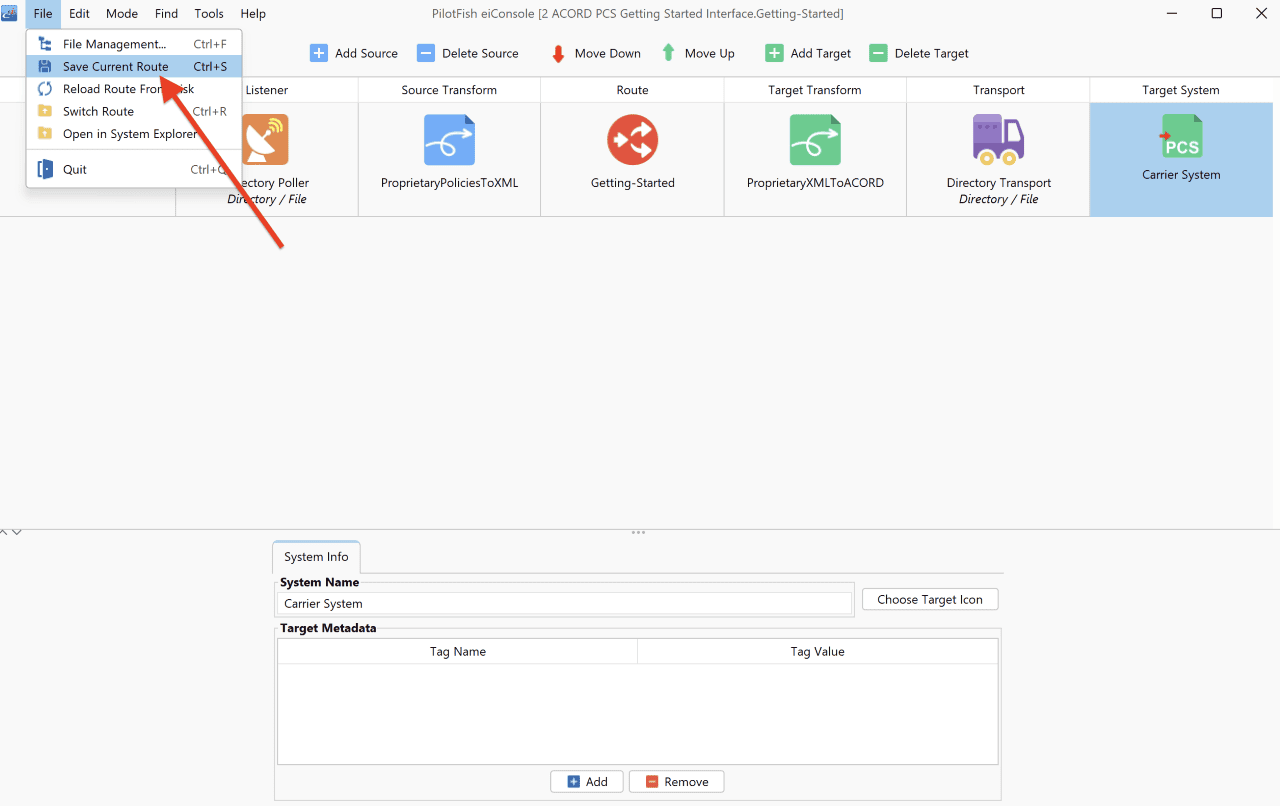Expand lower panel with the up arrow
Viewport: 1280px width, 806px height.
point(4,532)
